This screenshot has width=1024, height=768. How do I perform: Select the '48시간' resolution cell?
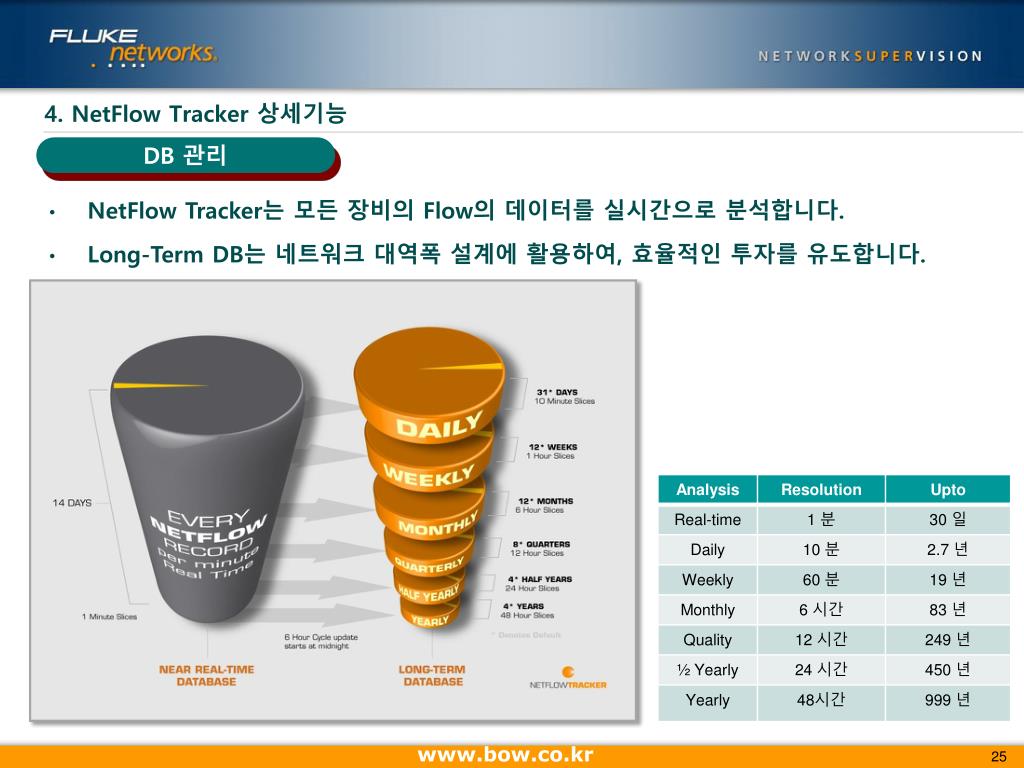tap(821, 701)
